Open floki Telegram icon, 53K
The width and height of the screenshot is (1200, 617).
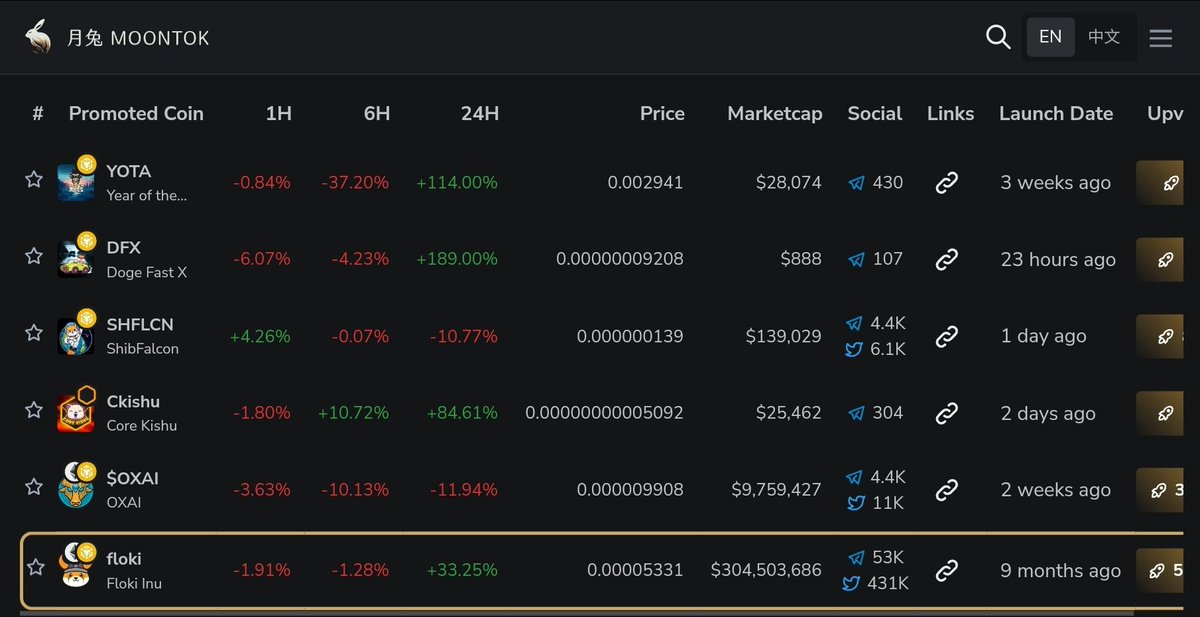[855, 558]
